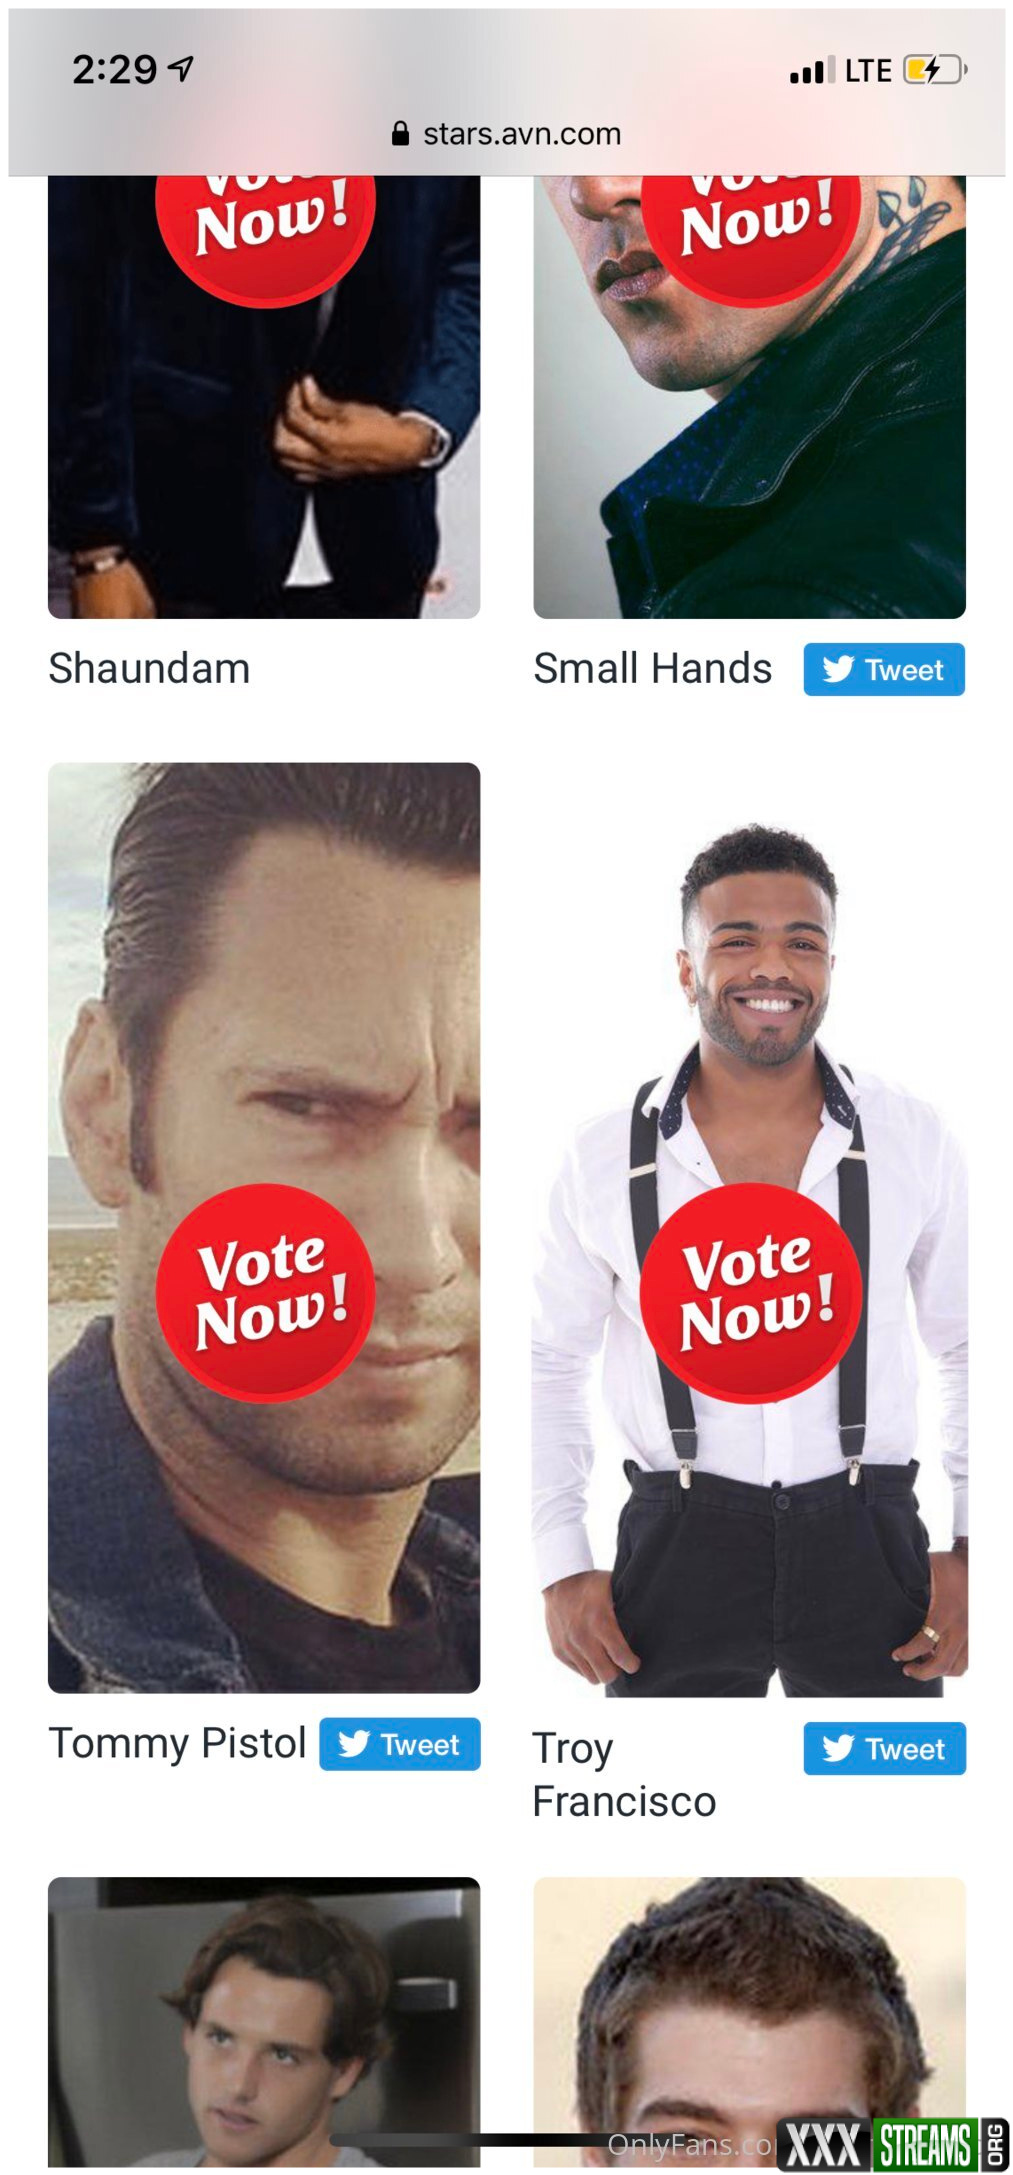Open the Shaundam name link
Screen dimensions: 1013x2175
[x=150, y=668]
